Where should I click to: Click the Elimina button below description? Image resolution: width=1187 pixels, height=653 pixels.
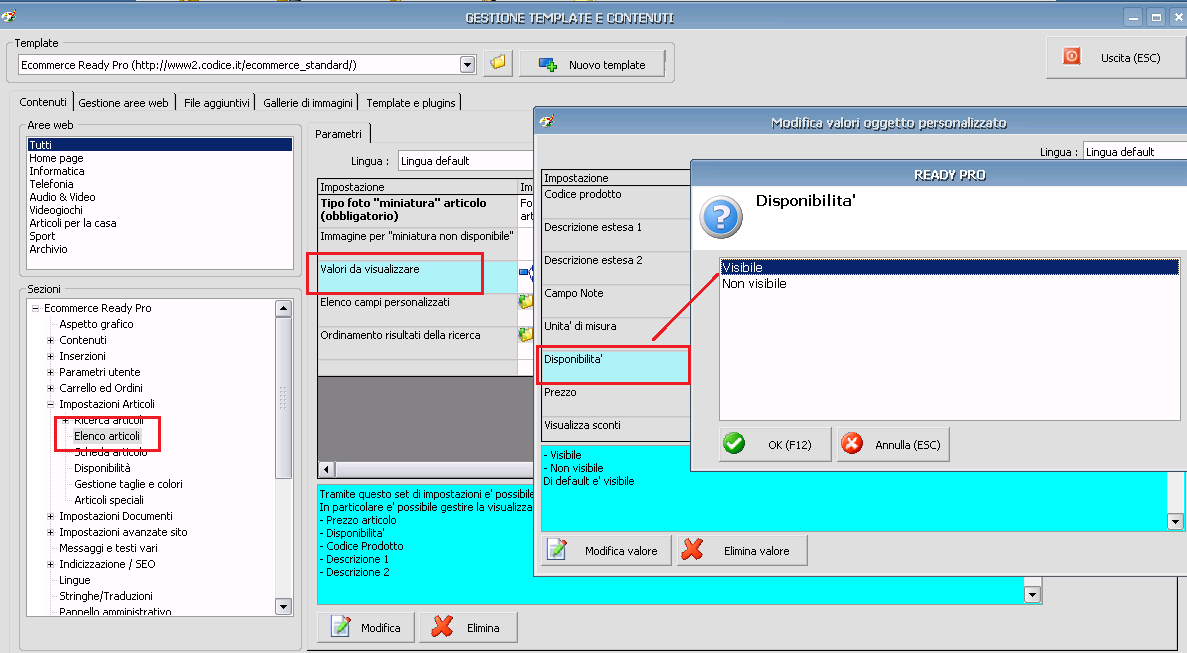pos(469,627)
